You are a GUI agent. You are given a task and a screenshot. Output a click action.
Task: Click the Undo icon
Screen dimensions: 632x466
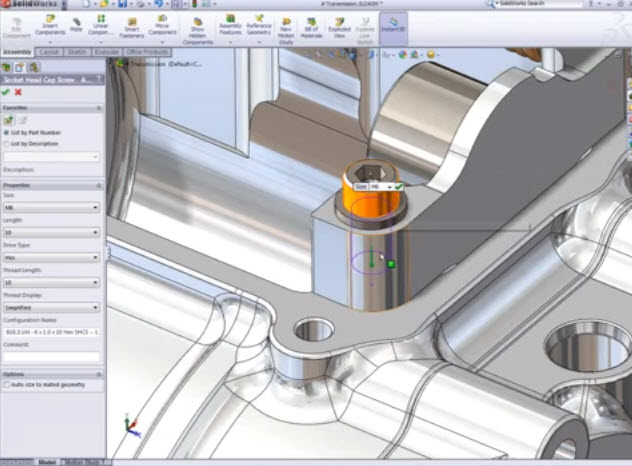point(158,4)
